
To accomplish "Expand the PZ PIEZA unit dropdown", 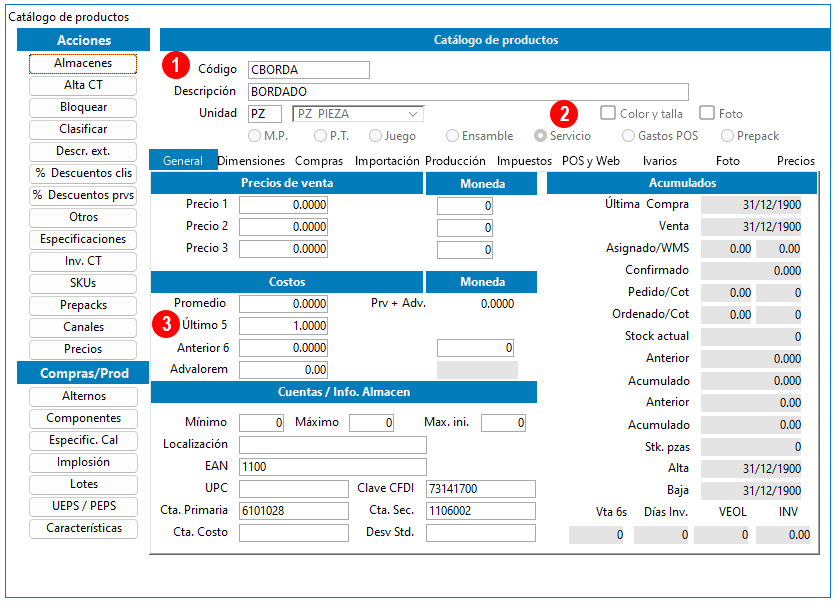I will point(413,114).
